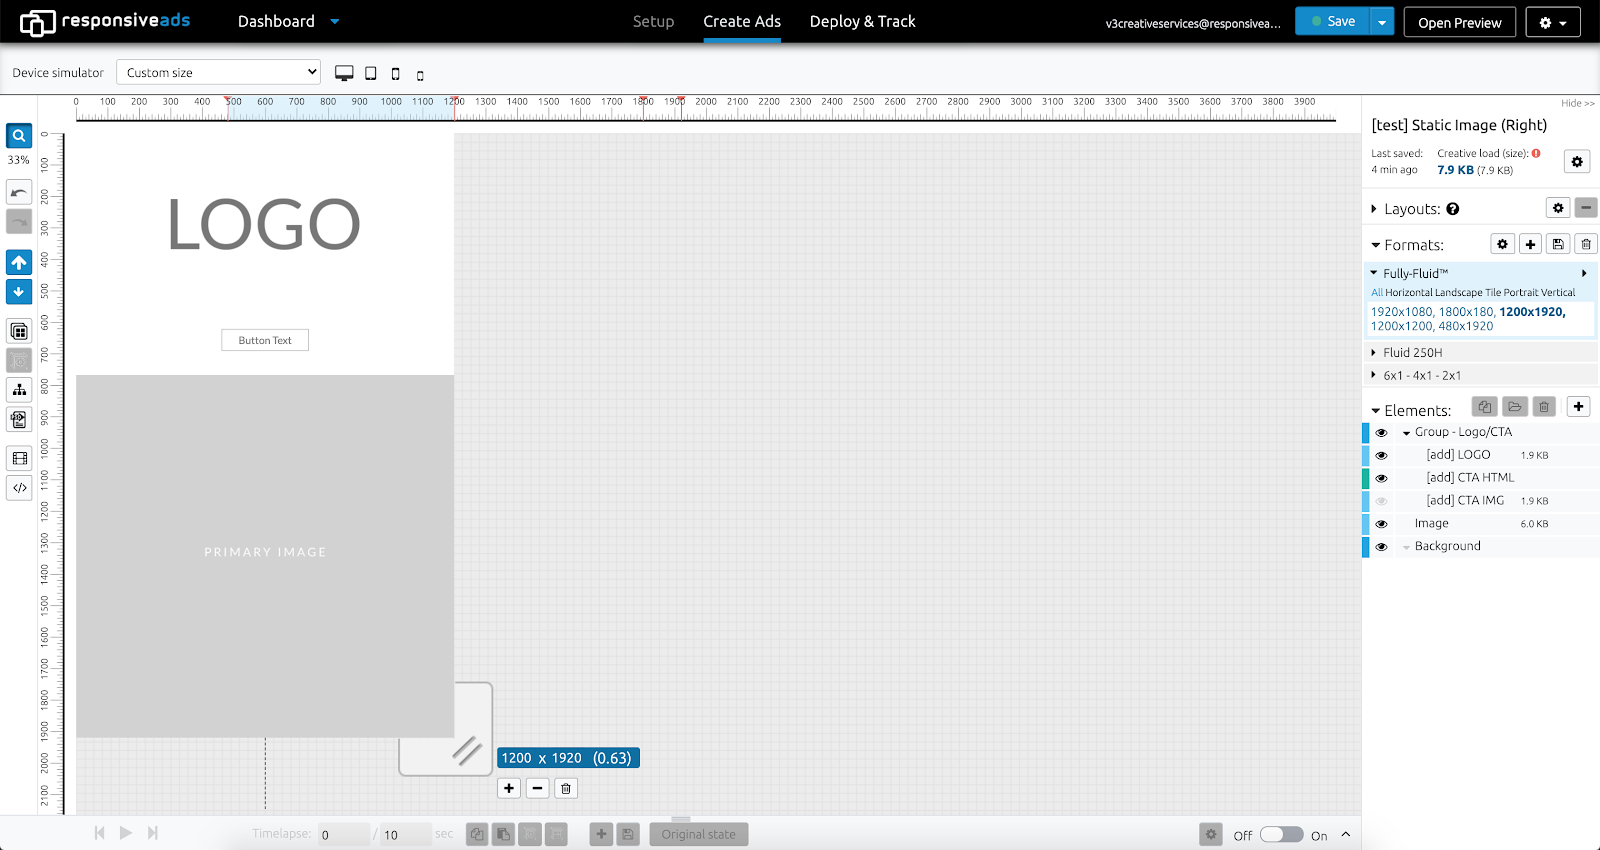Select the desktop device preview icon
Image resolution: width=1600 pixels, height=850 pixels.
pos(344,73)
